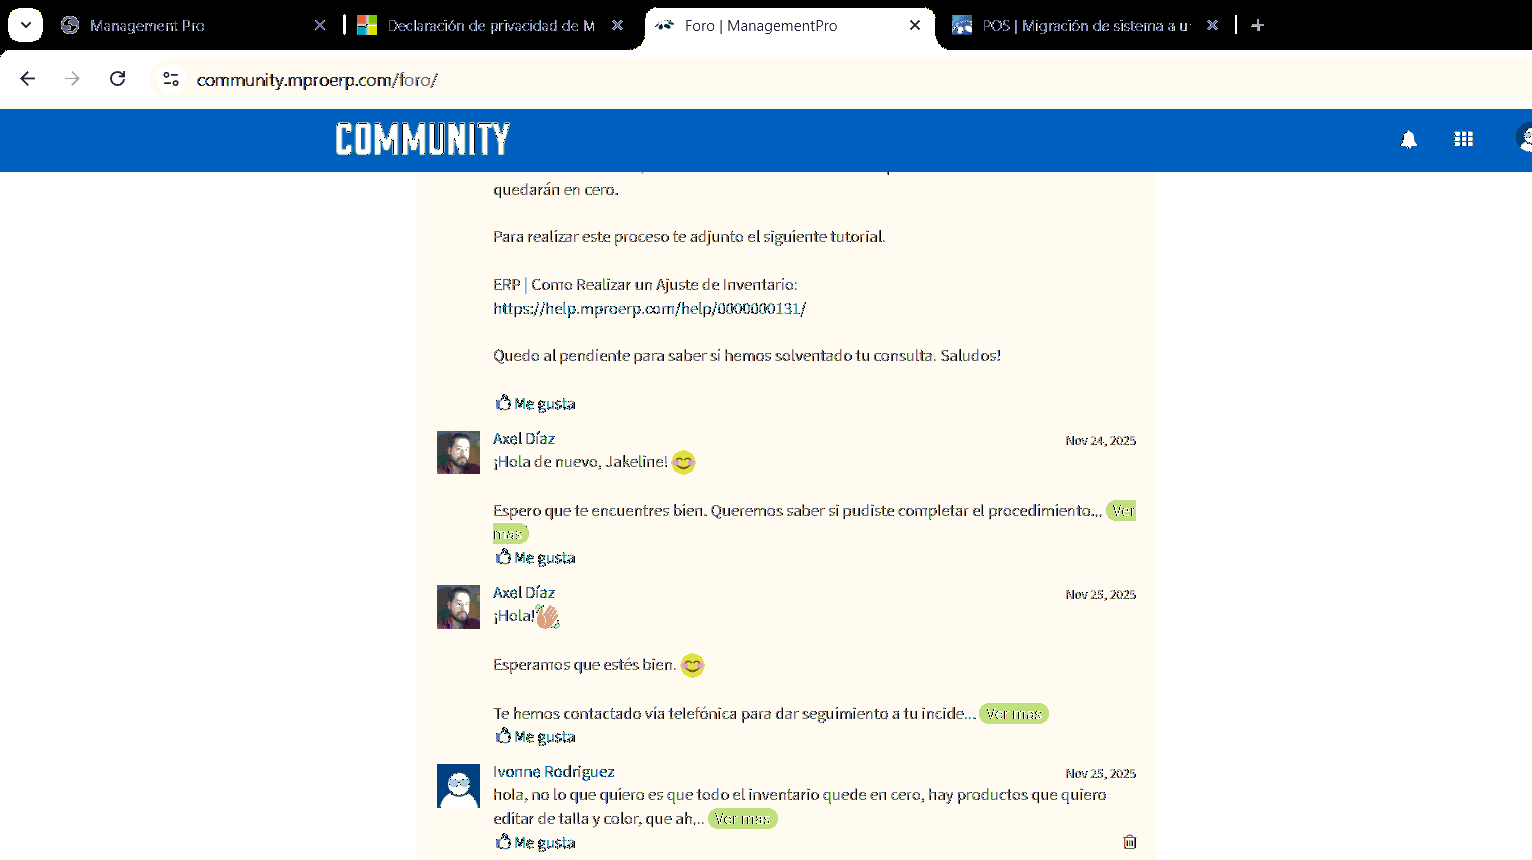The width and height of the screenshot is (1532, 860).
Task: Delete Ivonne Rodriguez's comment with trash icon
Action: 1129,842
